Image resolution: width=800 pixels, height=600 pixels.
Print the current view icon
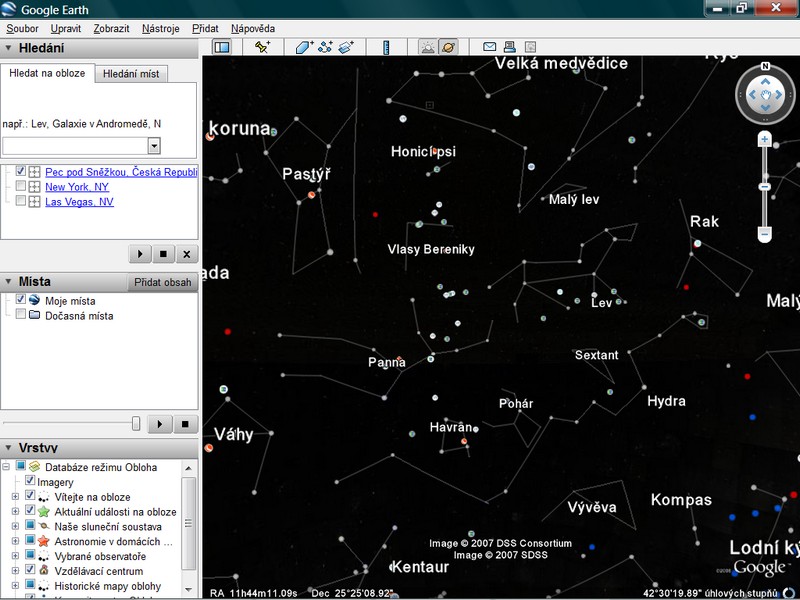pos(509,47)
